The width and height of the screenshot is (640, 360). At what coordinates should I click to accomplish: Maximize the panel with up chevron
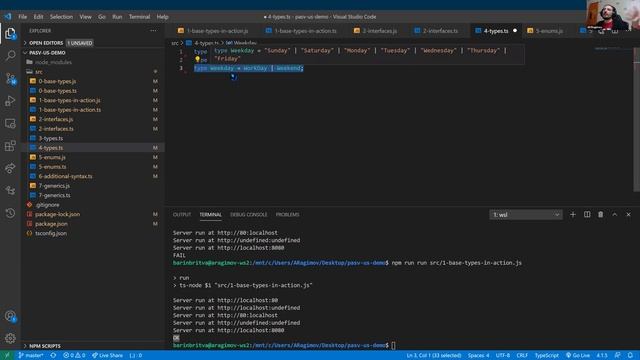coord(615,215)
